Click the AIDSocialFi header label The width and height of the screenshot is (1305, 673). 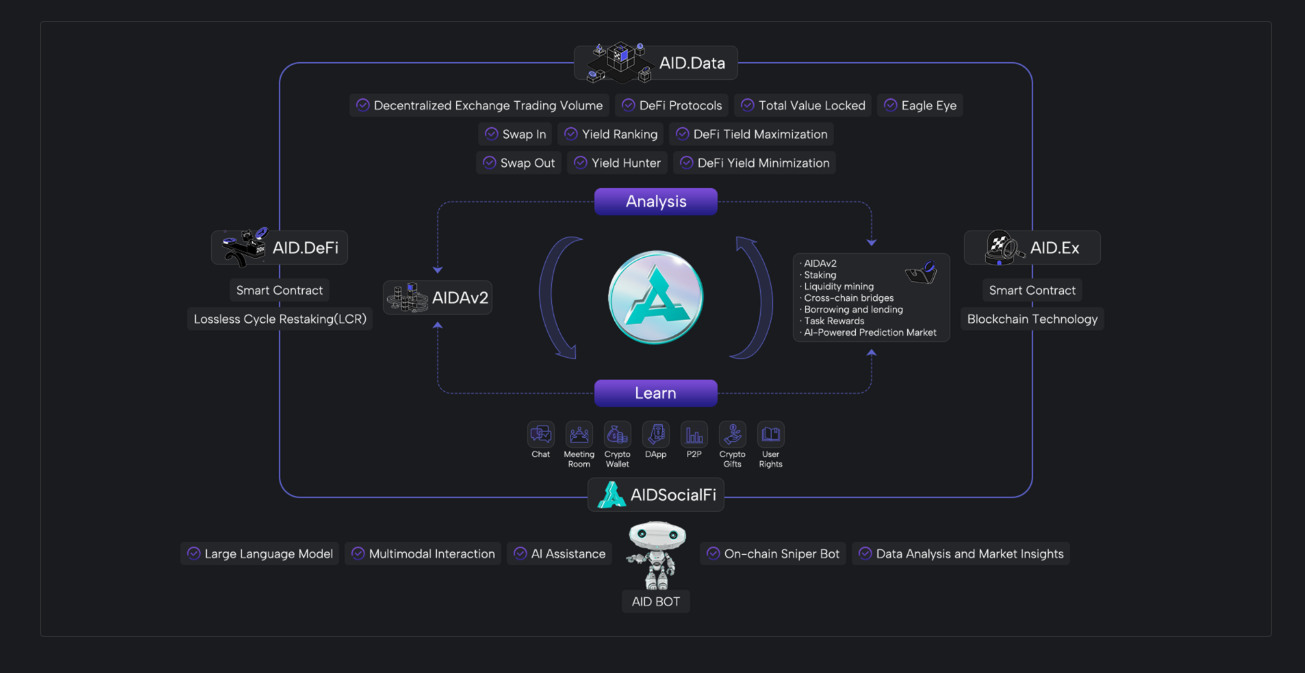(656, 495)
